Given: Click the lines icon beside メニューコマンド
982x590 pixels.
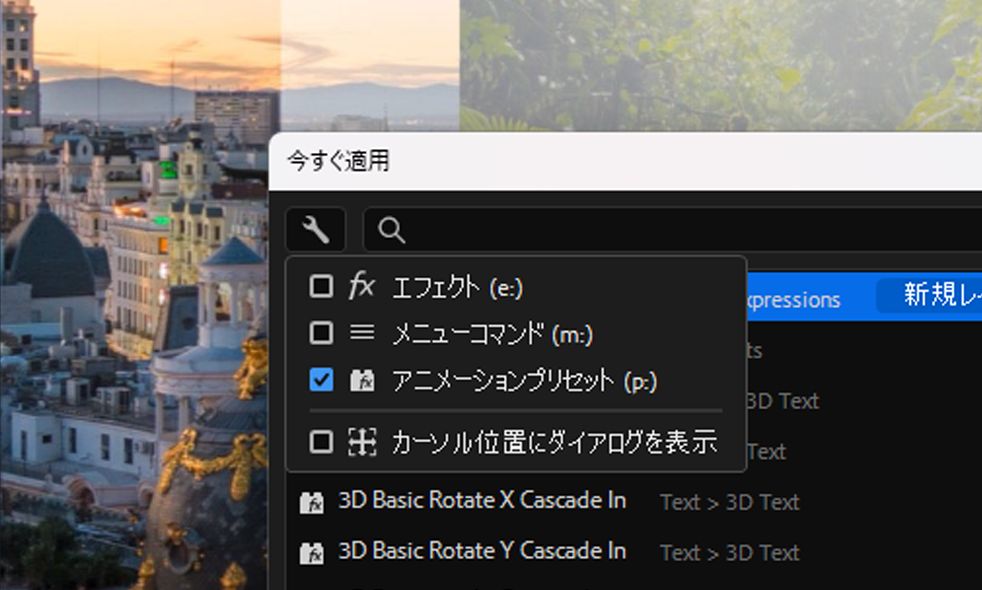Looking at the screenshot, I should (x=361, y=333).
